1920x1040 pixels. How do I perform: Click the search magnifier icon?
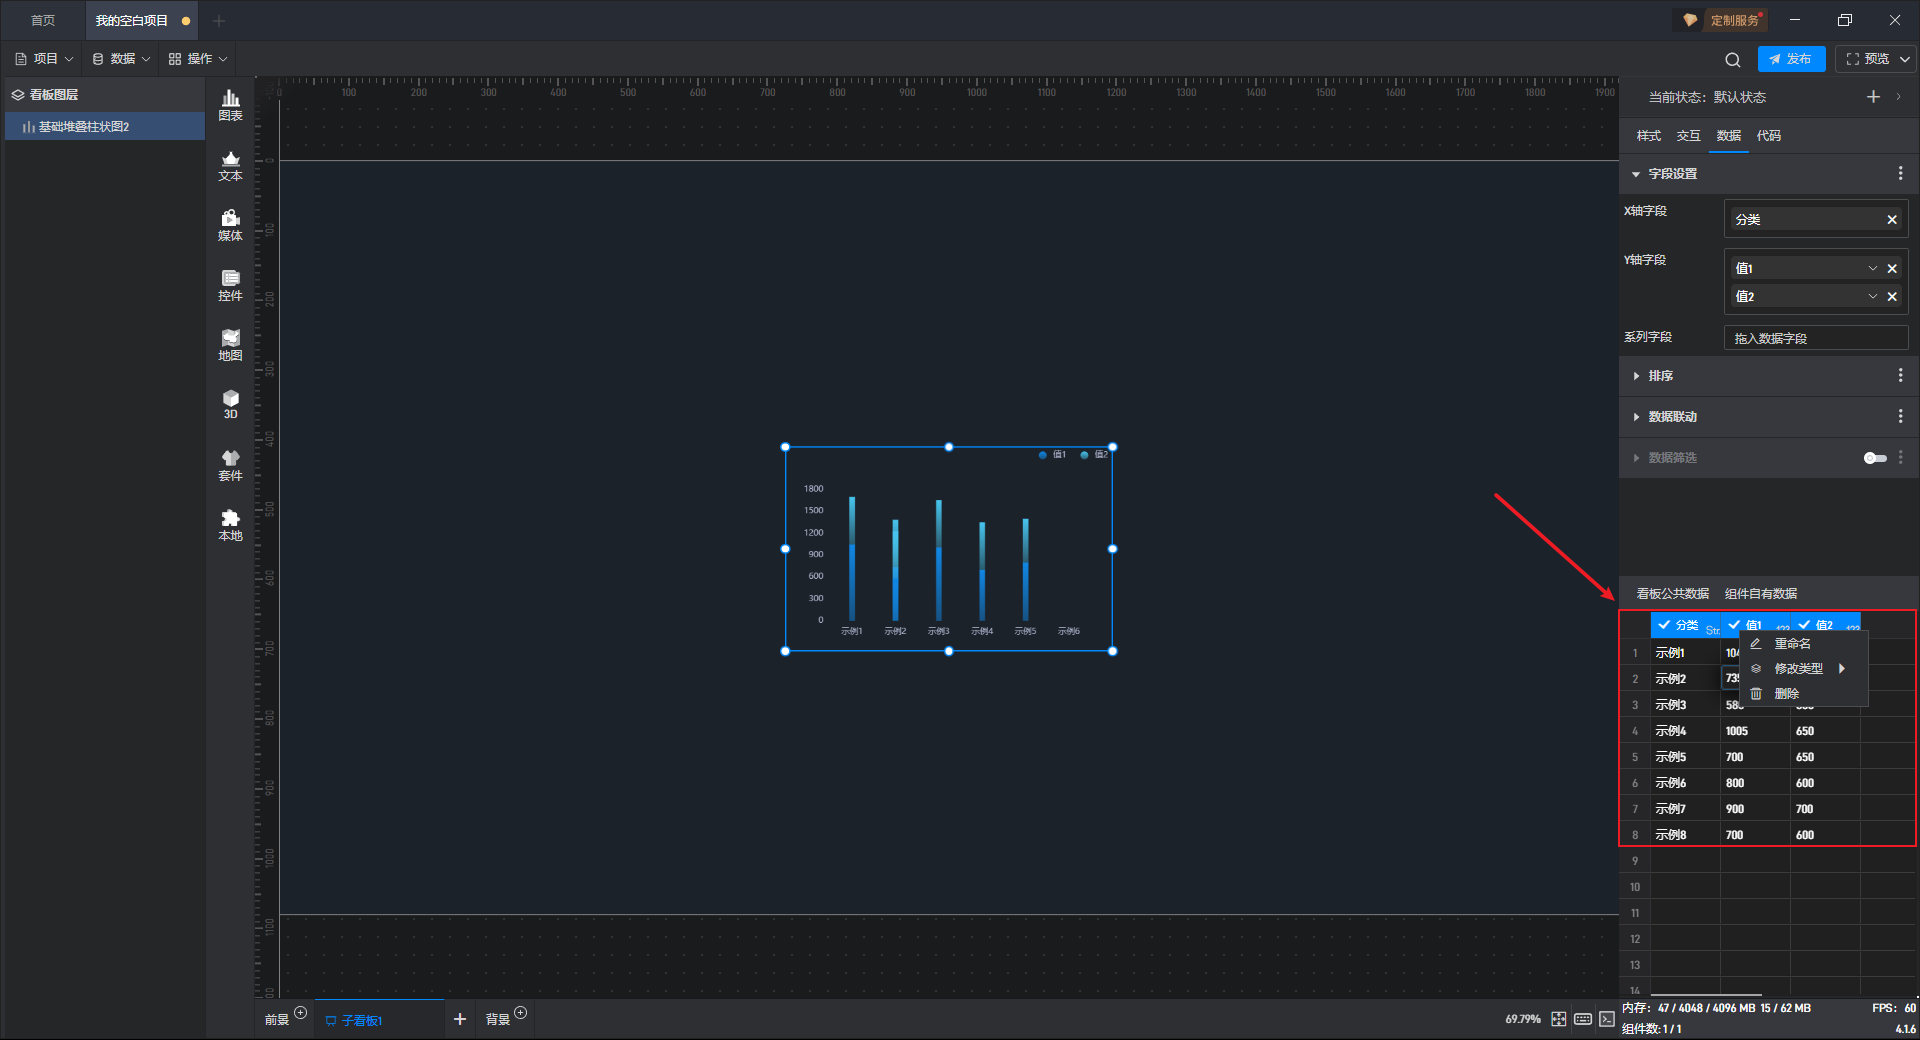tap(1733, 59)
